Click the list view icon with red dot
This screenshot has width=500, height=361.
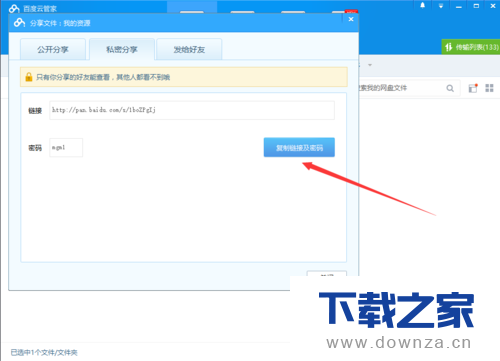473,88
